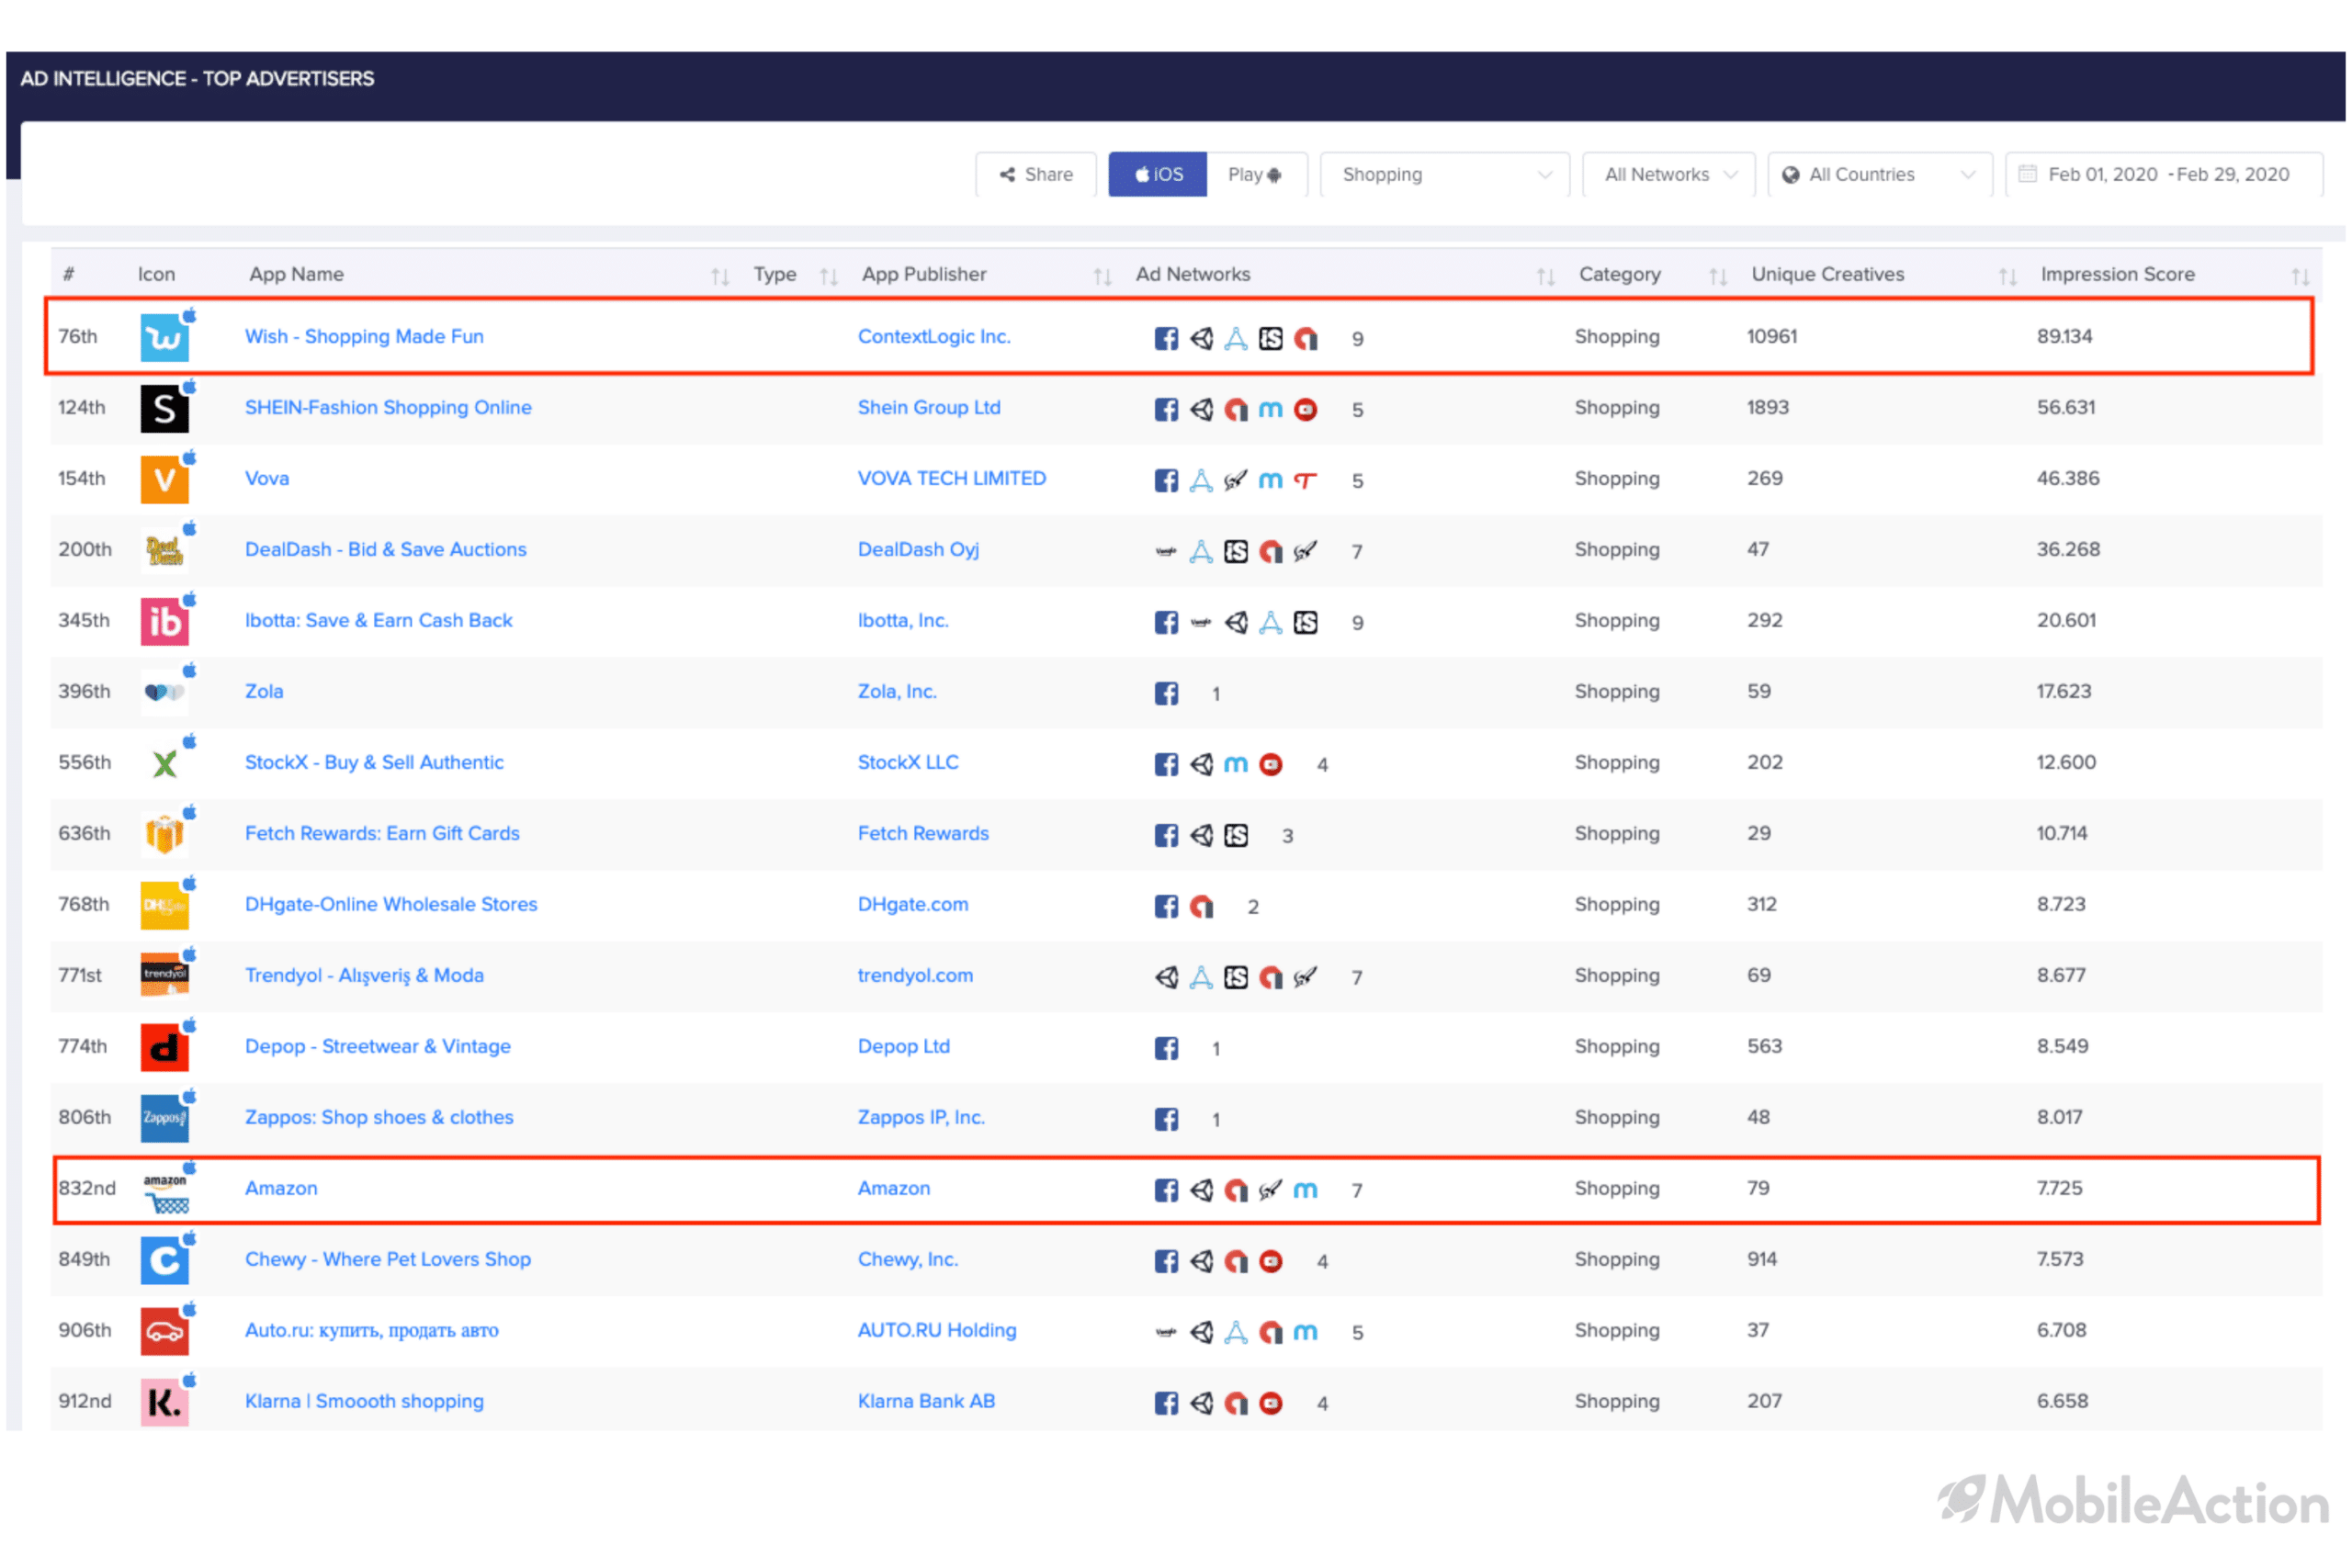The width and height of the screenshot is (2352, 1568).
Task: Open AUTO.RU Holding publisher link
Action: 937,1331
